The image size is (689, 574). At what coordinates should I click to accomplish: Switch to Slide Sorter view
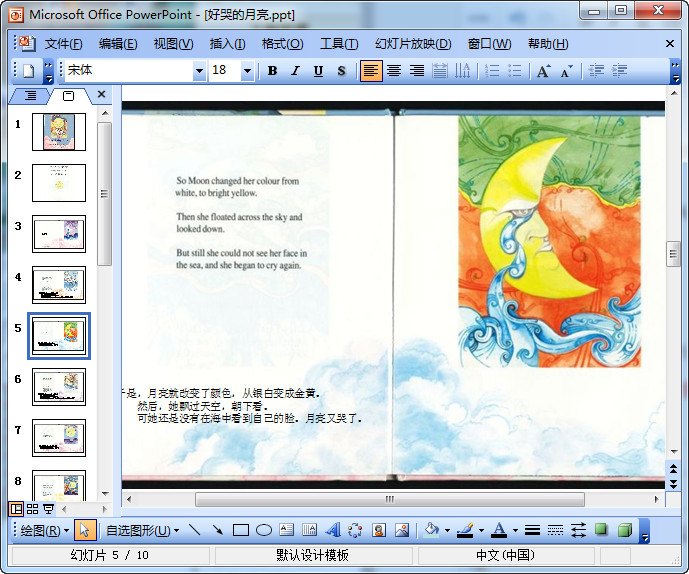click(x=33, y=509)
